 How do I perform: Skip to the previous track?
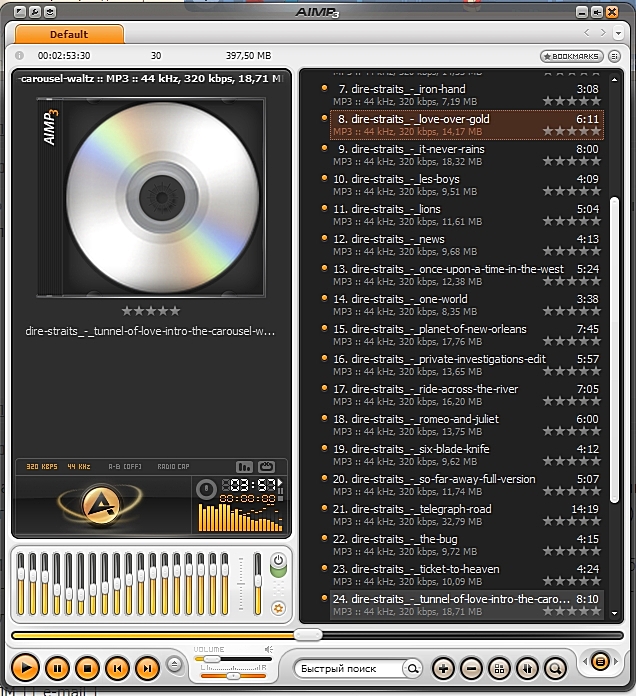tap(118, 668)
